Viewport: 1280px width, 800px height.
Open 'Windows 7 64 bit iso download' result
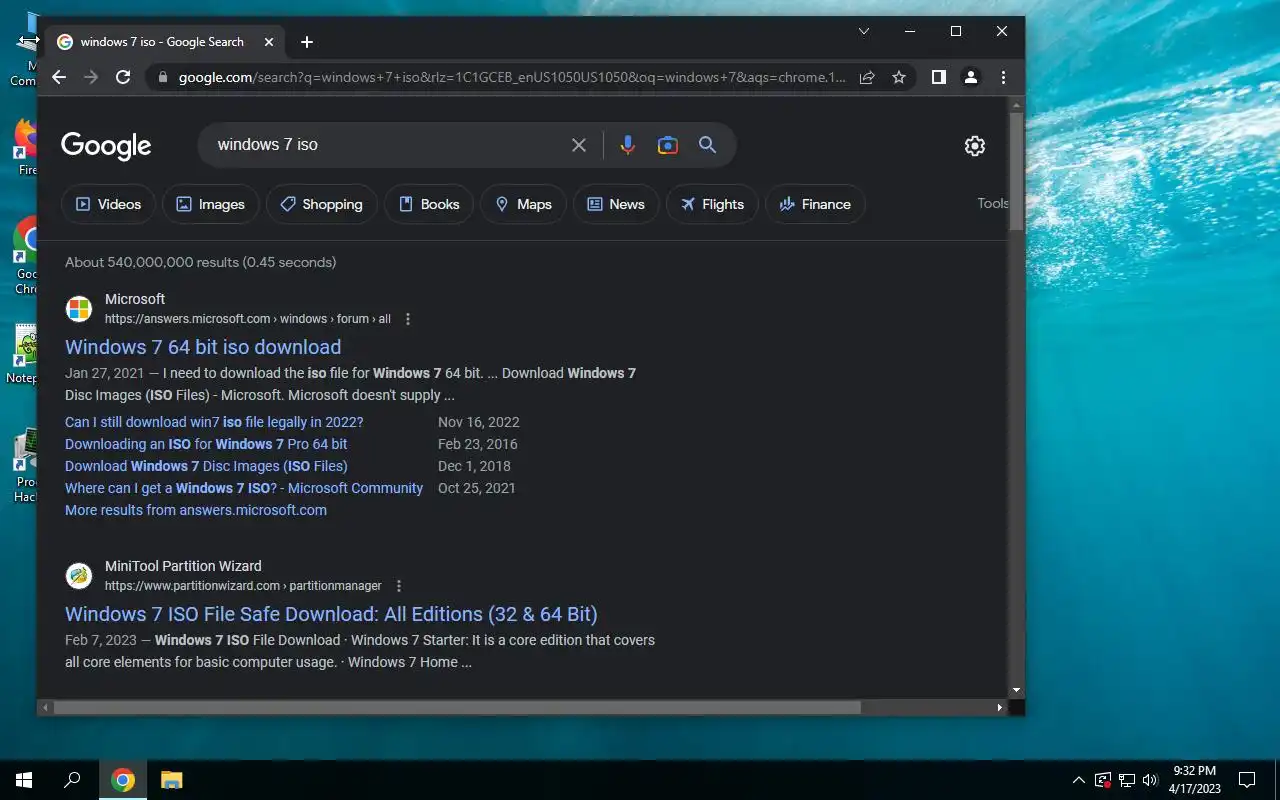pyautogui.click(x=203, y=347)
